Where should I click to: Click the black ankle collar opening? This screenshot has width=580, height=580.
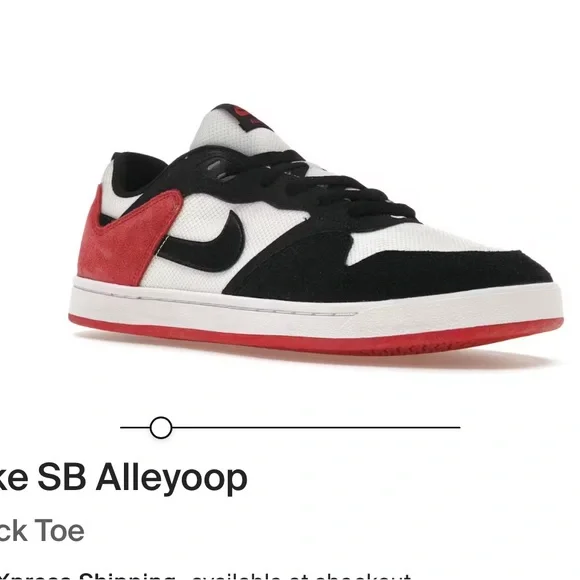[139, 172]
